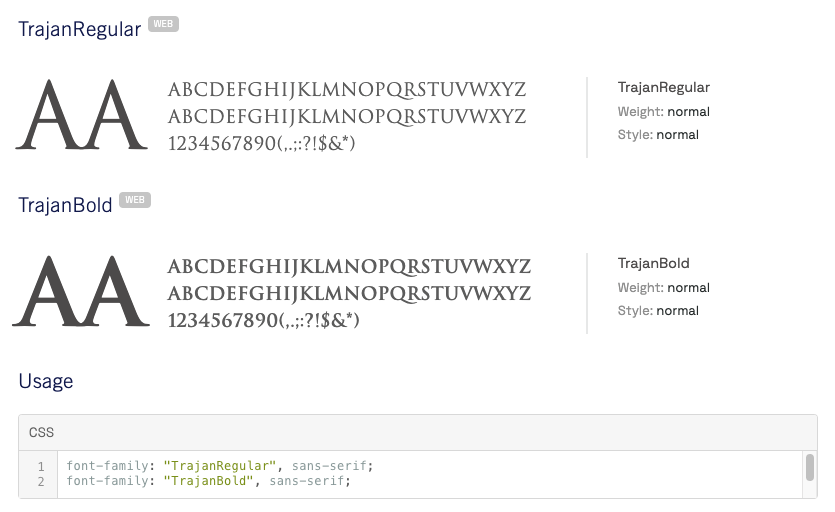The width and height of the screenshot is (835, 512).
Task: Click first alphabet line of TrajanRegular specimen
Action: [x=347, y=90]
